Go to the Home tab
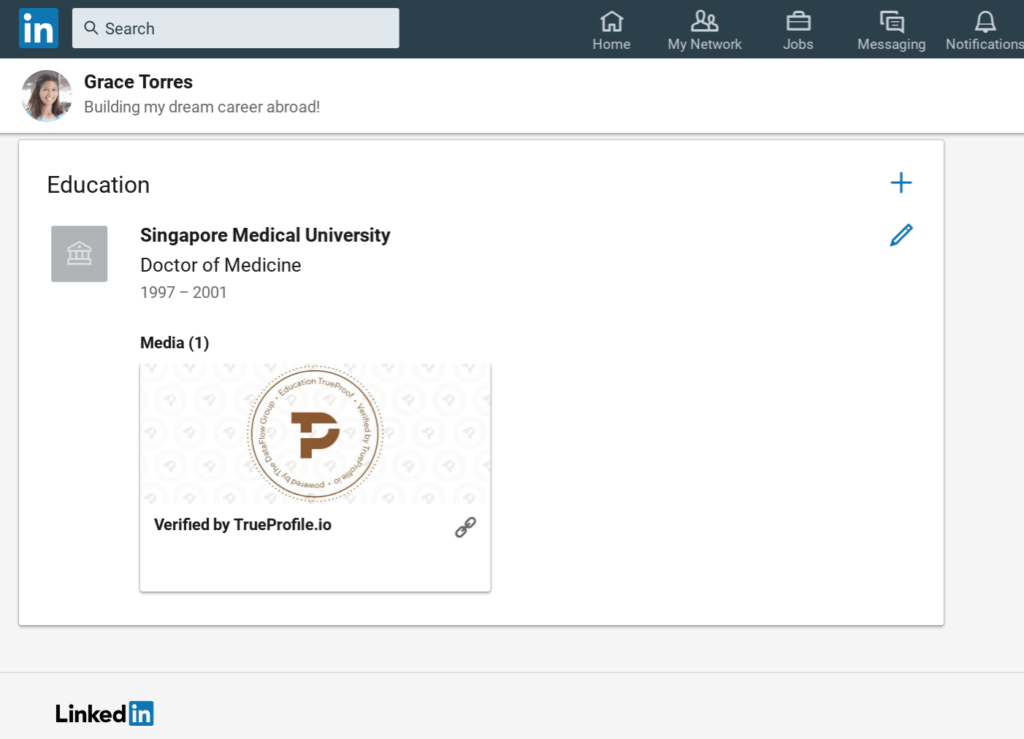1024x739 pixels. click(x=611, y=31)
